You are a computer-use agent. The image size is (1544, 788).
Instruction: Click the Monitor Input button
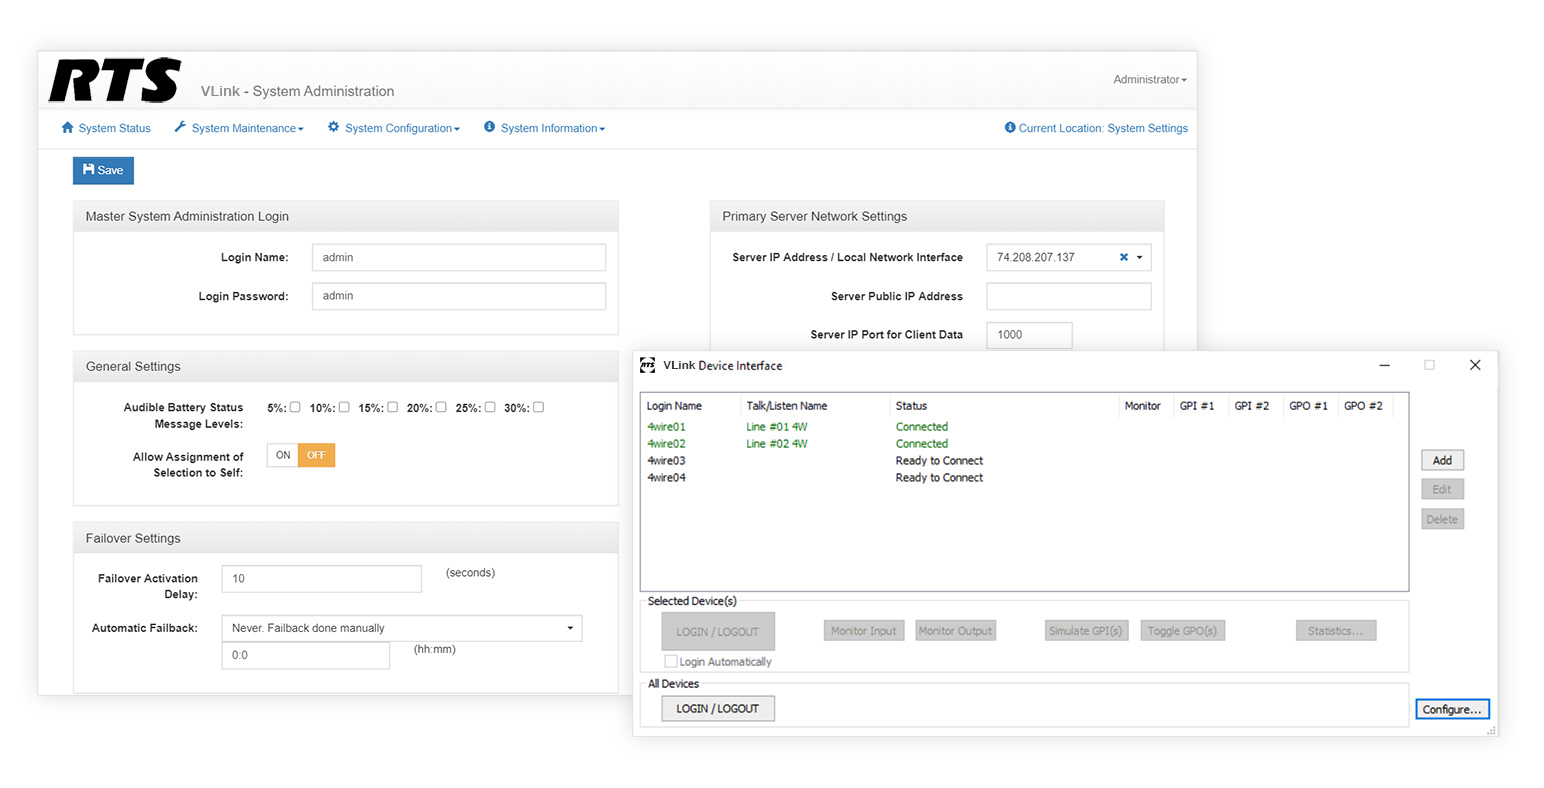864,631
